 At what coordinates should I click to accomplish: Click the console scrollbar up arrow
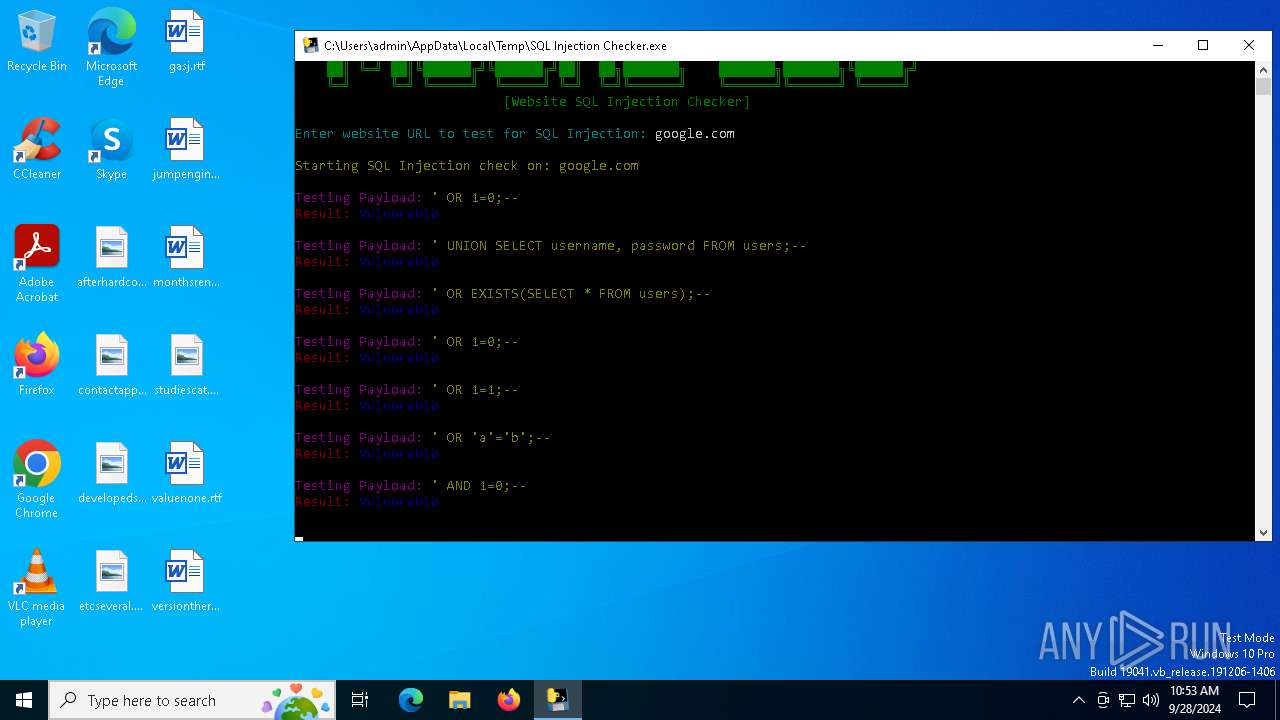(x=1263, y=70)
